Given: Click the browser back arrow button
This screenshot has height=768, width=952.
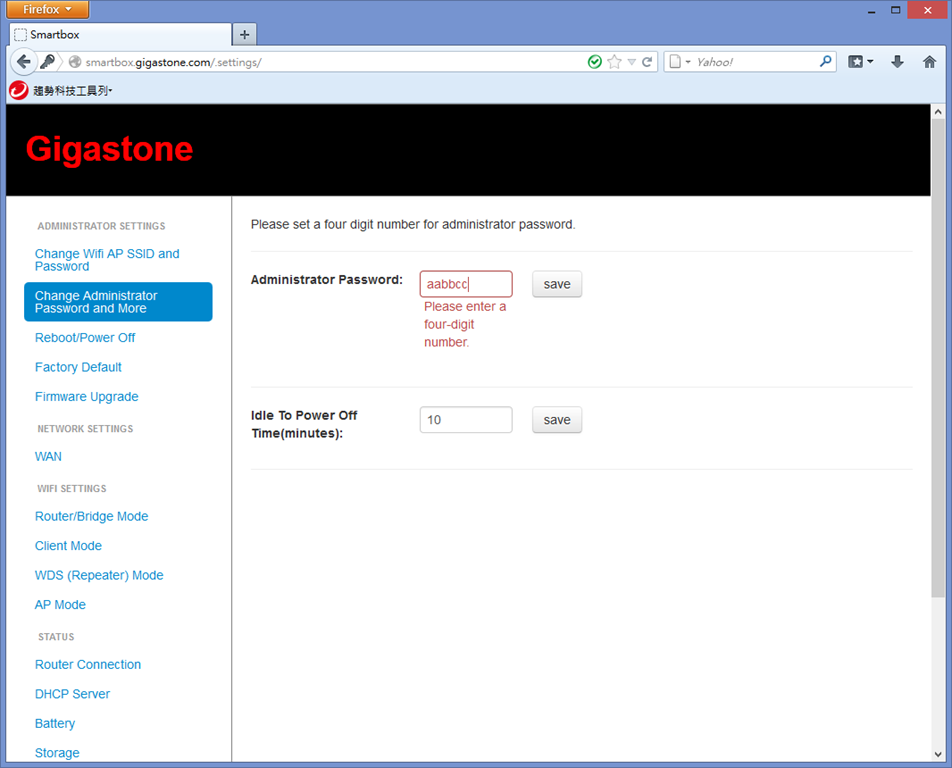Looking at the screenshot, I should tap(24, 61).
